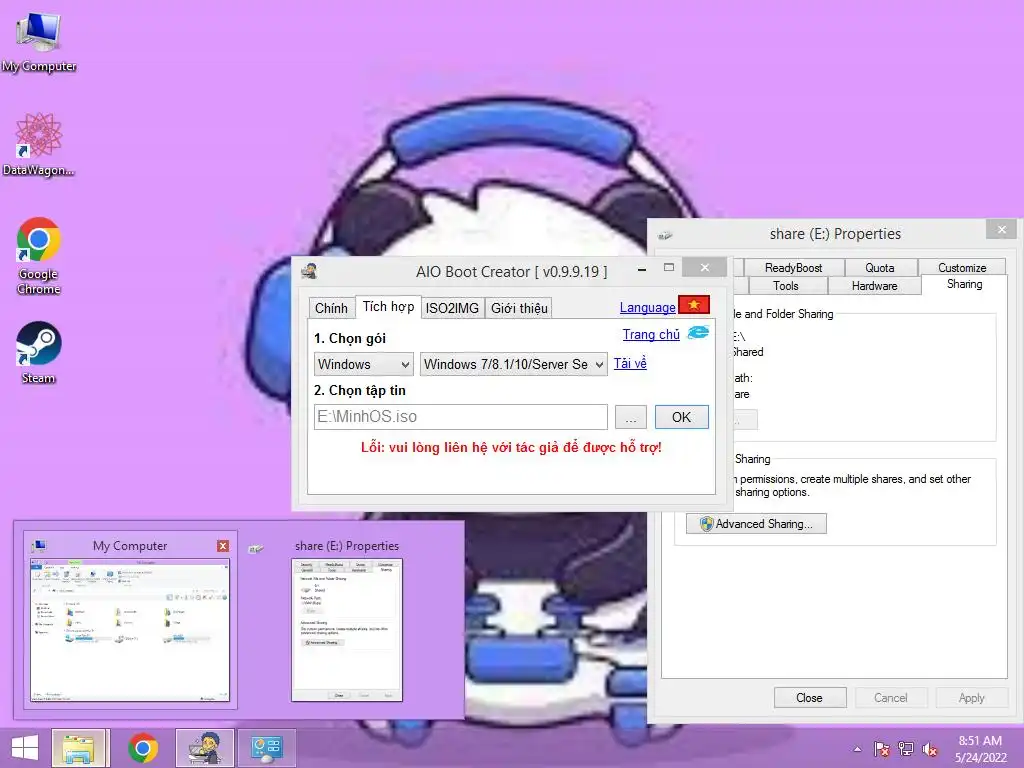Viewport: 1024px width, 768px height.
Task: Click the Action Center flag tray icon
Action: [881, 749]
